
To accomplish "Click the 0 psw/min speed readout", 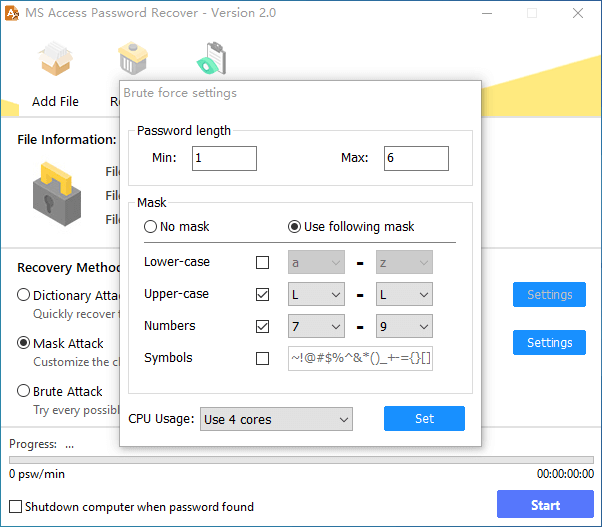I will [x=37, y=474].
